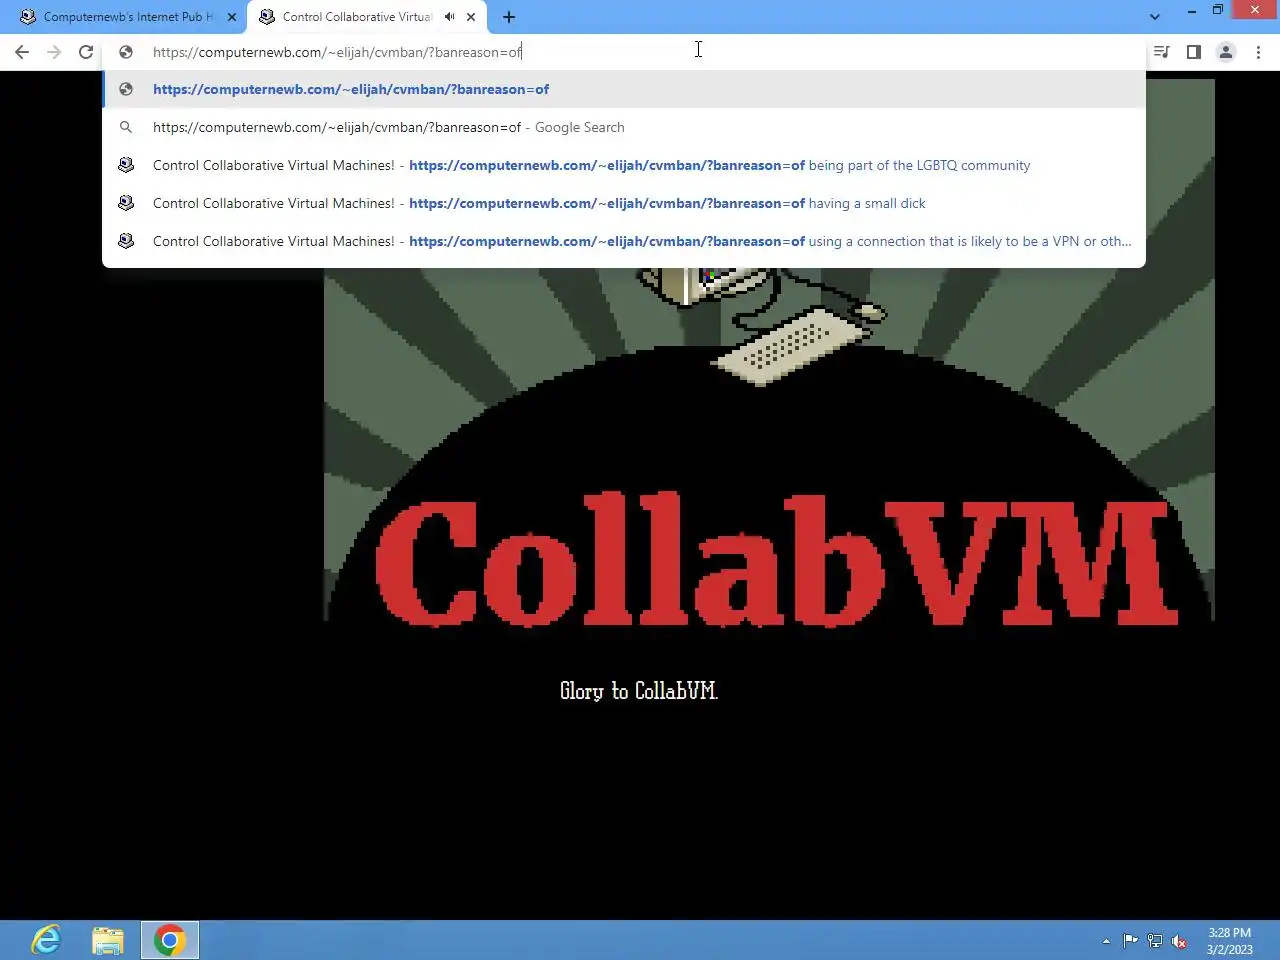This screenshot has height=960, width=1280.
Task: Show hidden tray icons arrow
Action: pyautogui.click(x=1106, y=941)
